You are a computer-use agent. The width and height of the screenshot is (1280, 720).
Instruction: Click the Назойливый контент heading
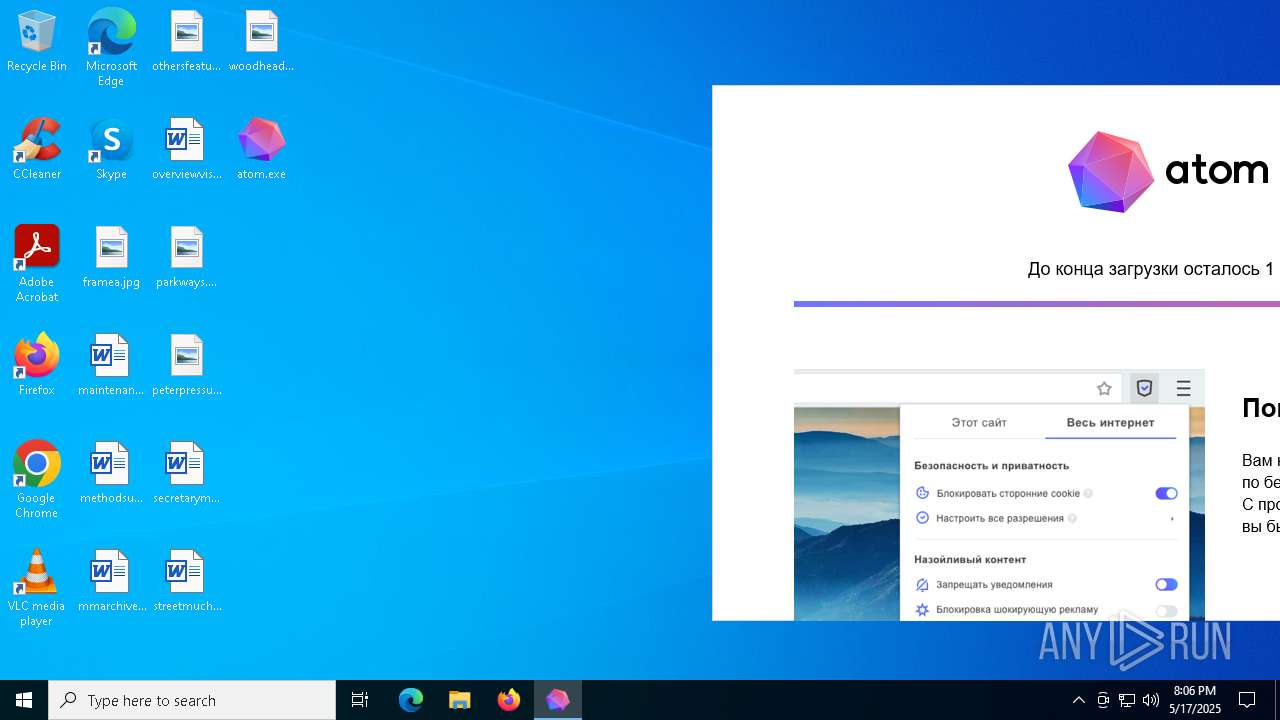pyautogui.click(x=970, y=559)
